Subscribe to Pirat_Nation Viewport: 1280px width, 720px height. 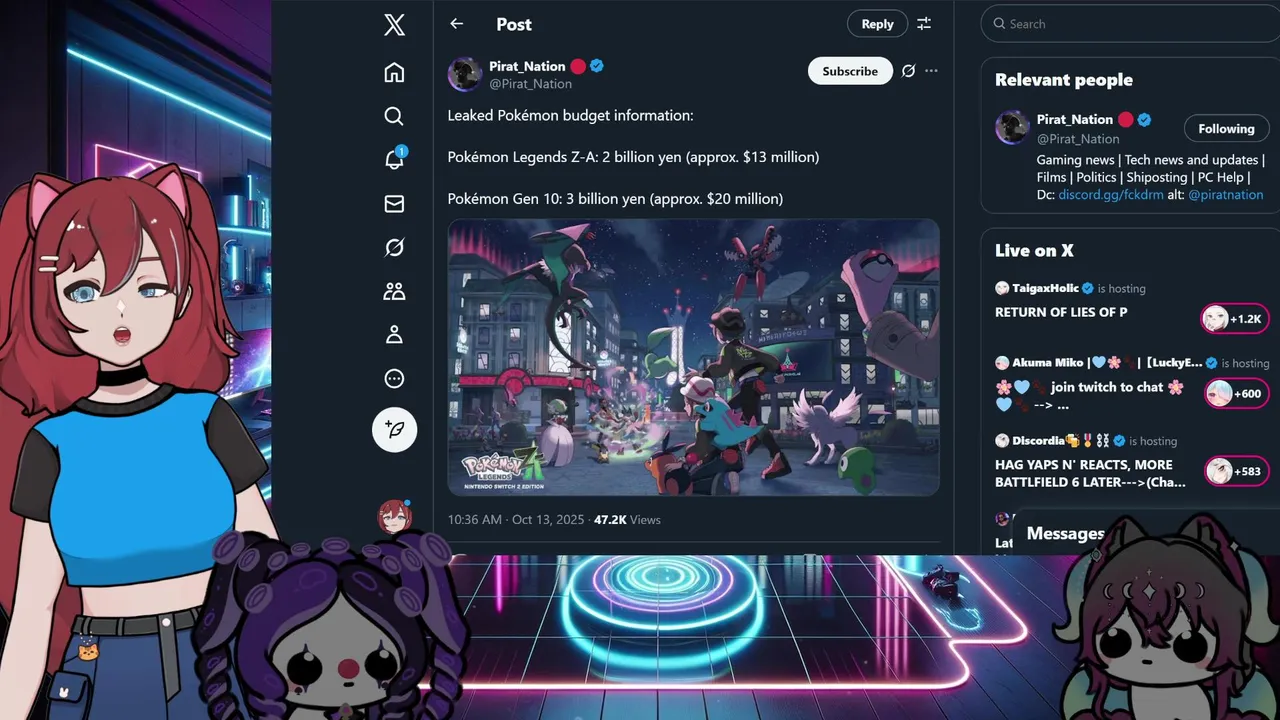coord(850,71)
